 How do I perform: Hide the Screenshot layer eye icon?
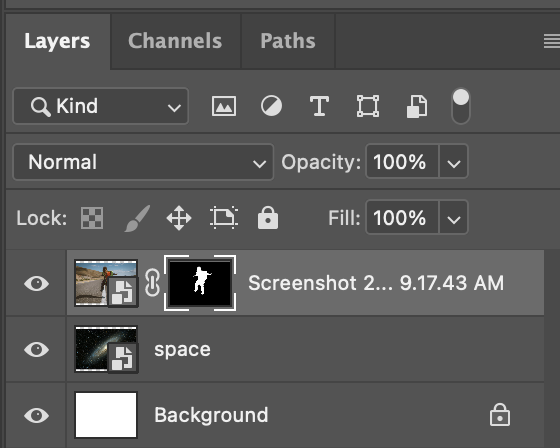(x=36, y=283)
